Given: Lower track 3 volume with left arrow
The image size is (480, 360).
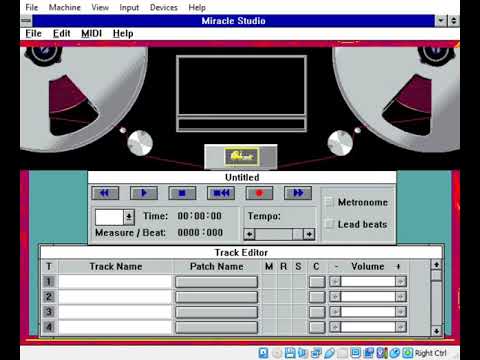Looking at the screenshot, I should (335, 312).
